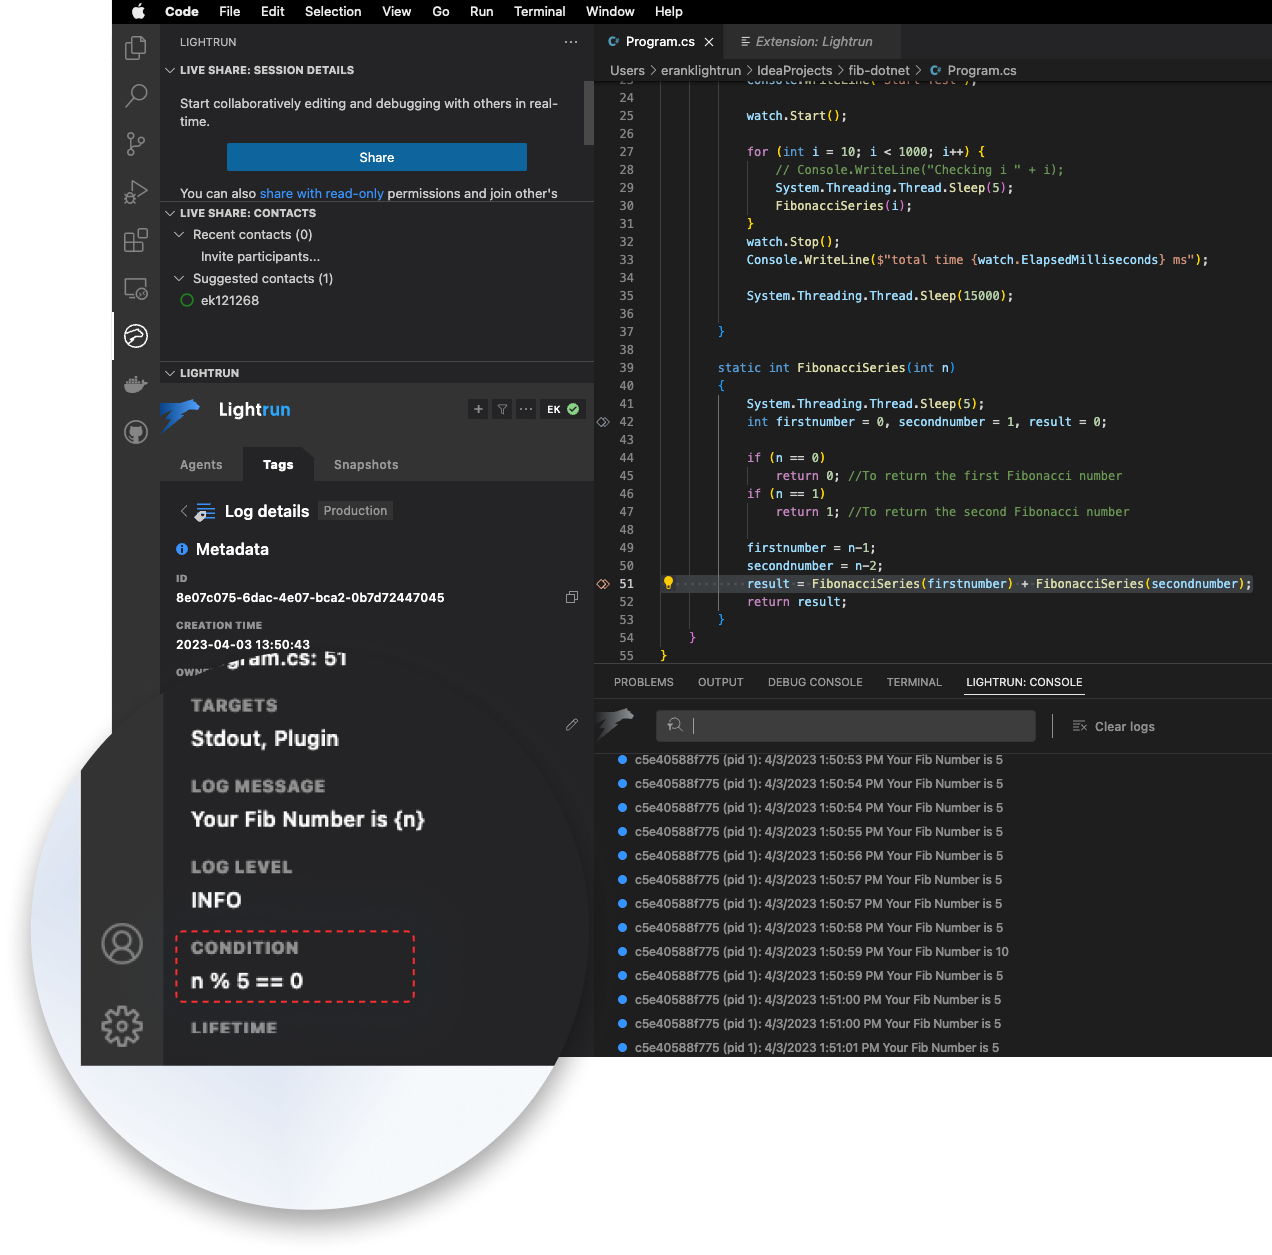The height and width of the screenshot is (1255, 1272).
Task: Open the Users breadcrumb dropdown
Action: pos(627,71)
